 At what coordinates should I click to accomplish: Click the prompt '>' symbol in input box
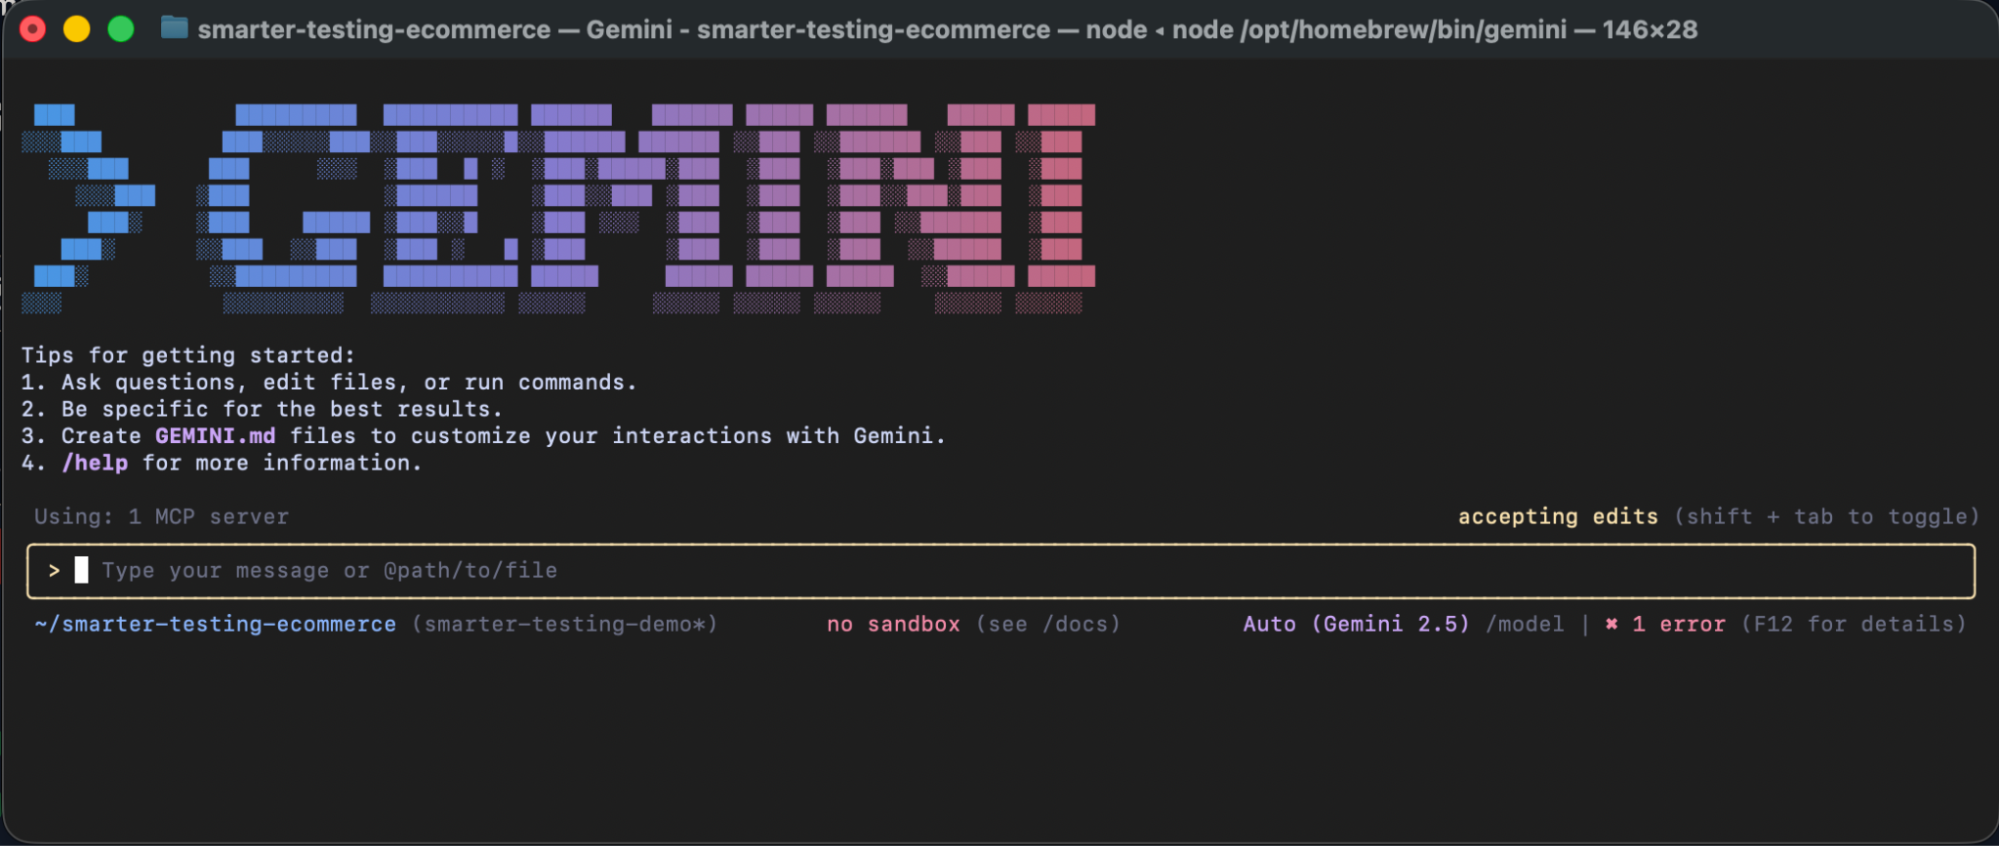(x=54, y=571)
